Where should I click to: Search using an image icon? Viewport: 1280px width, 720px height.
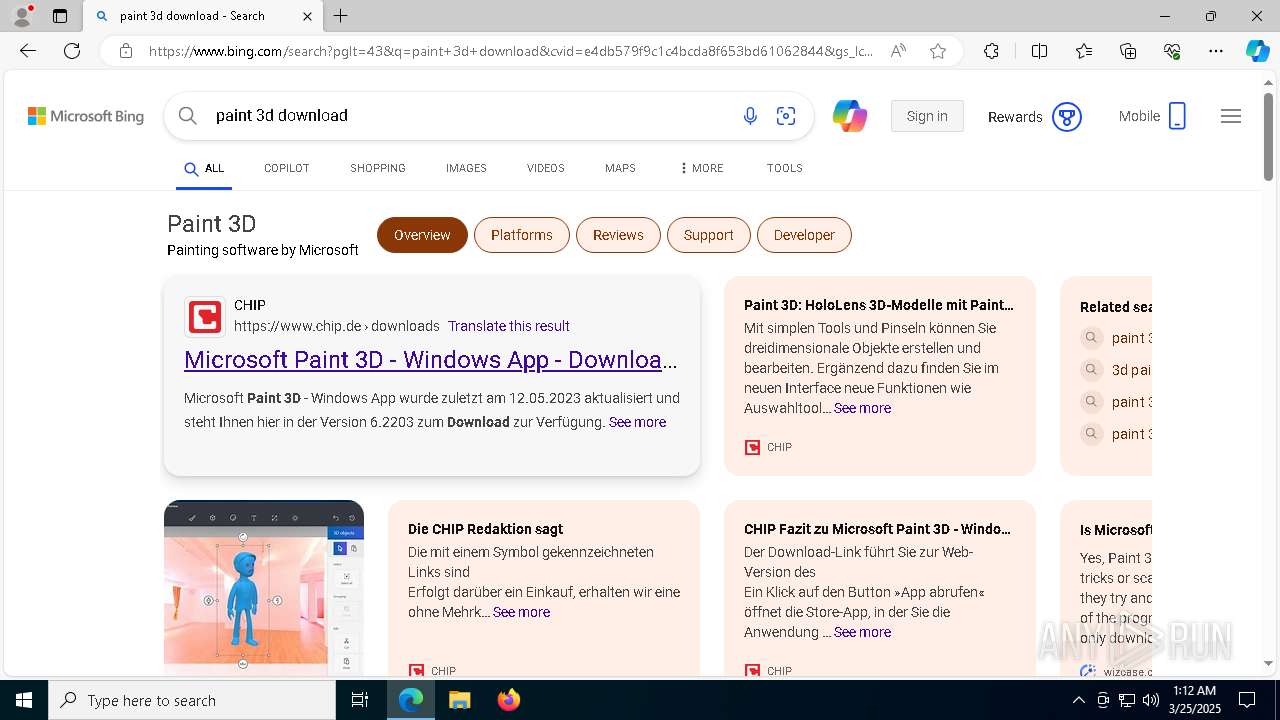click(x=786, y=116)
